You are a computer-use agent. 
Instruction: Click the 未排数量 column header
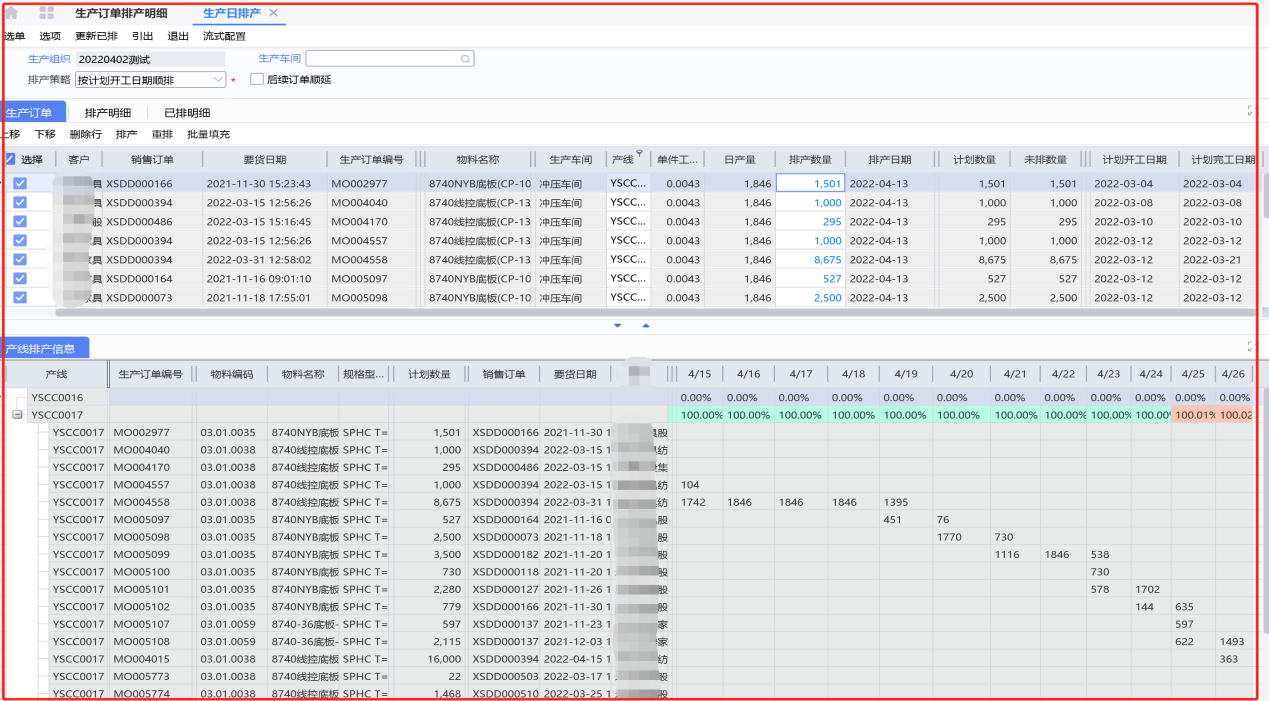point(1046,159)
